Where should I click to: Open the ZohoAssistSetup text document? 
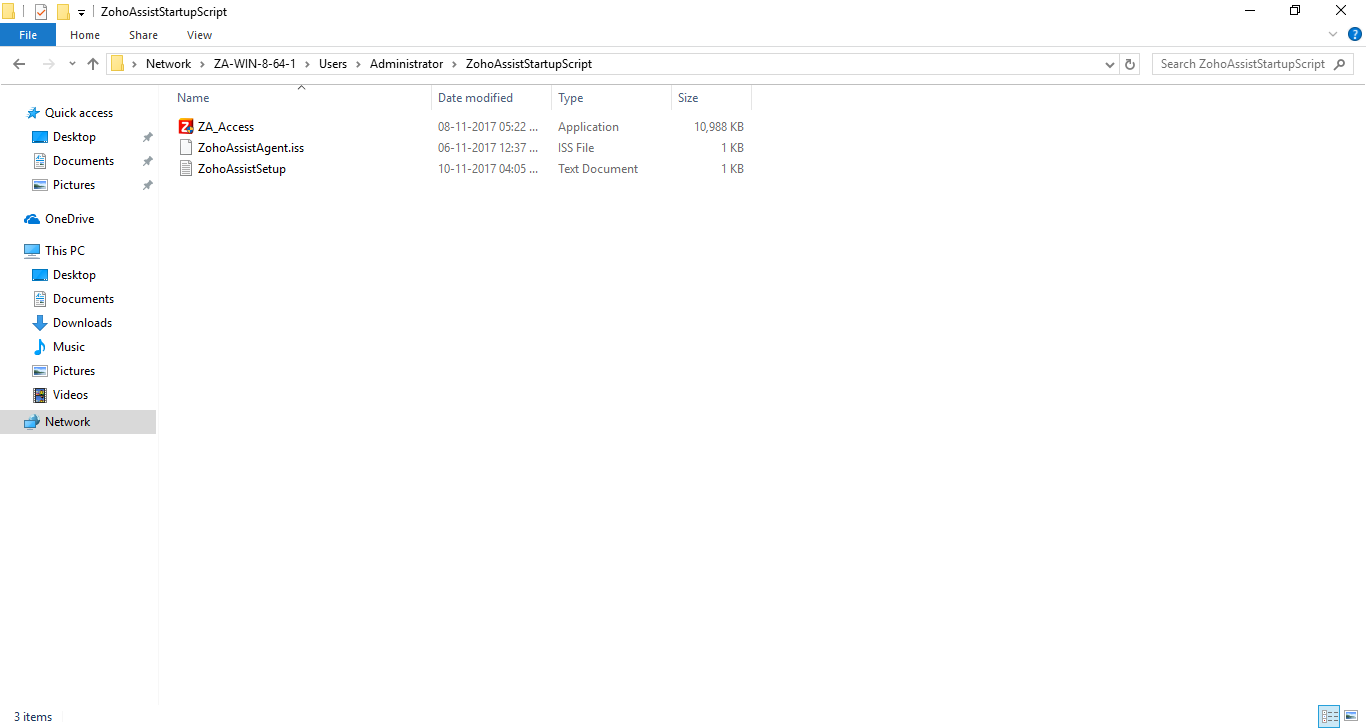(x=240, y=168)
